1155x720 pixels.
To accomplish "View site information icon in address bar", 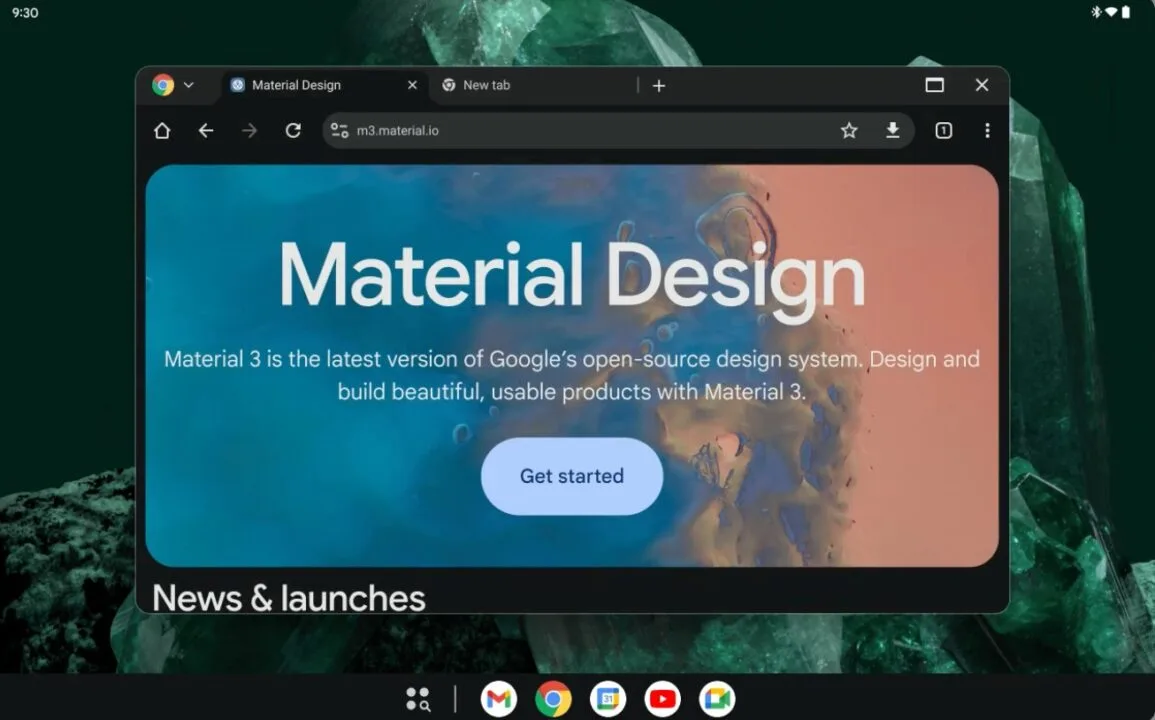I will [340, 131].
